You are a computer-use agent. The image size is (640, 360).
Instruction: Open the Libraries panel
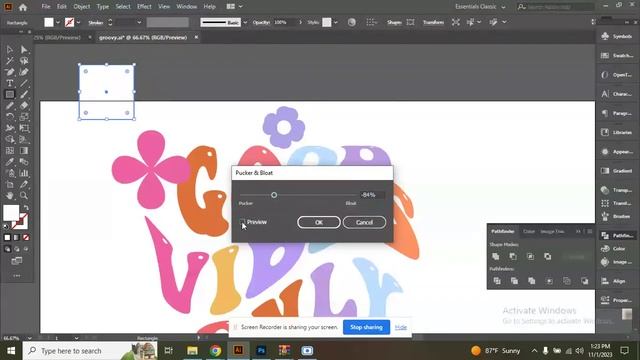click(x=617, y=132)
